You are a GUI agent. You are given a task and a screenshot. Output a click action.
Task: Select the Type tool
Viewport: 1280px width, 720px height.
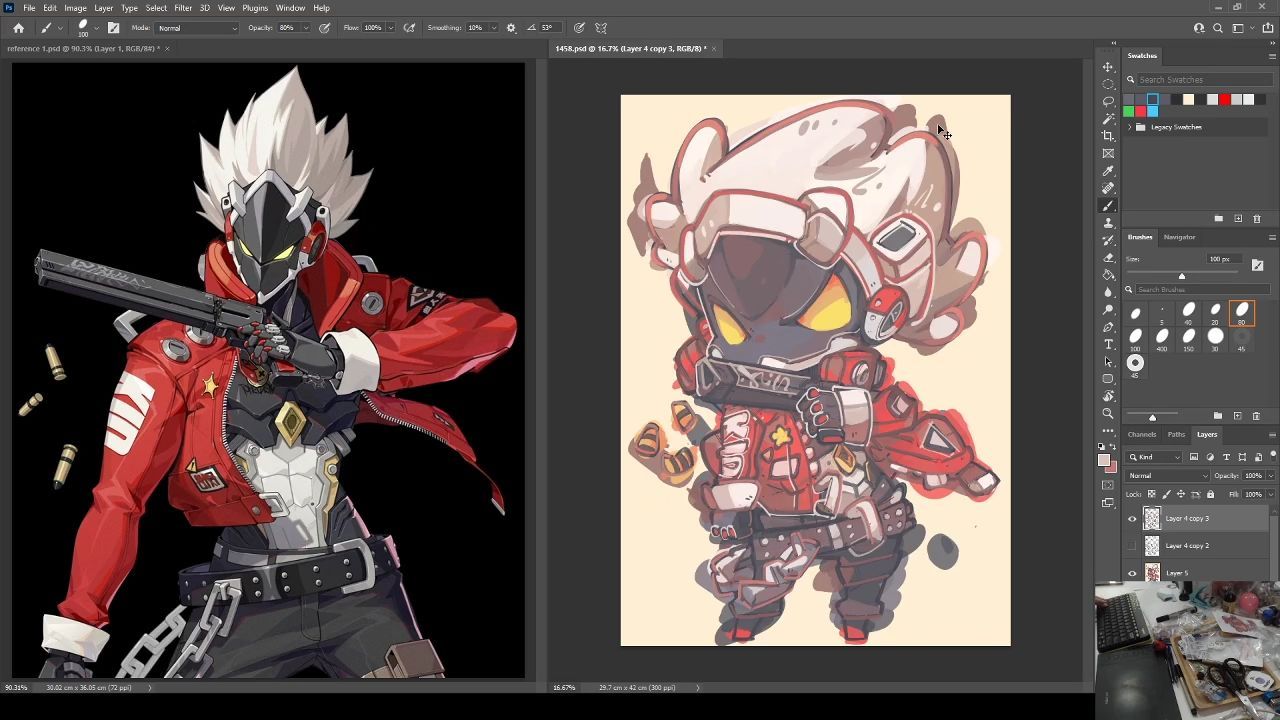coord(1108,344)
